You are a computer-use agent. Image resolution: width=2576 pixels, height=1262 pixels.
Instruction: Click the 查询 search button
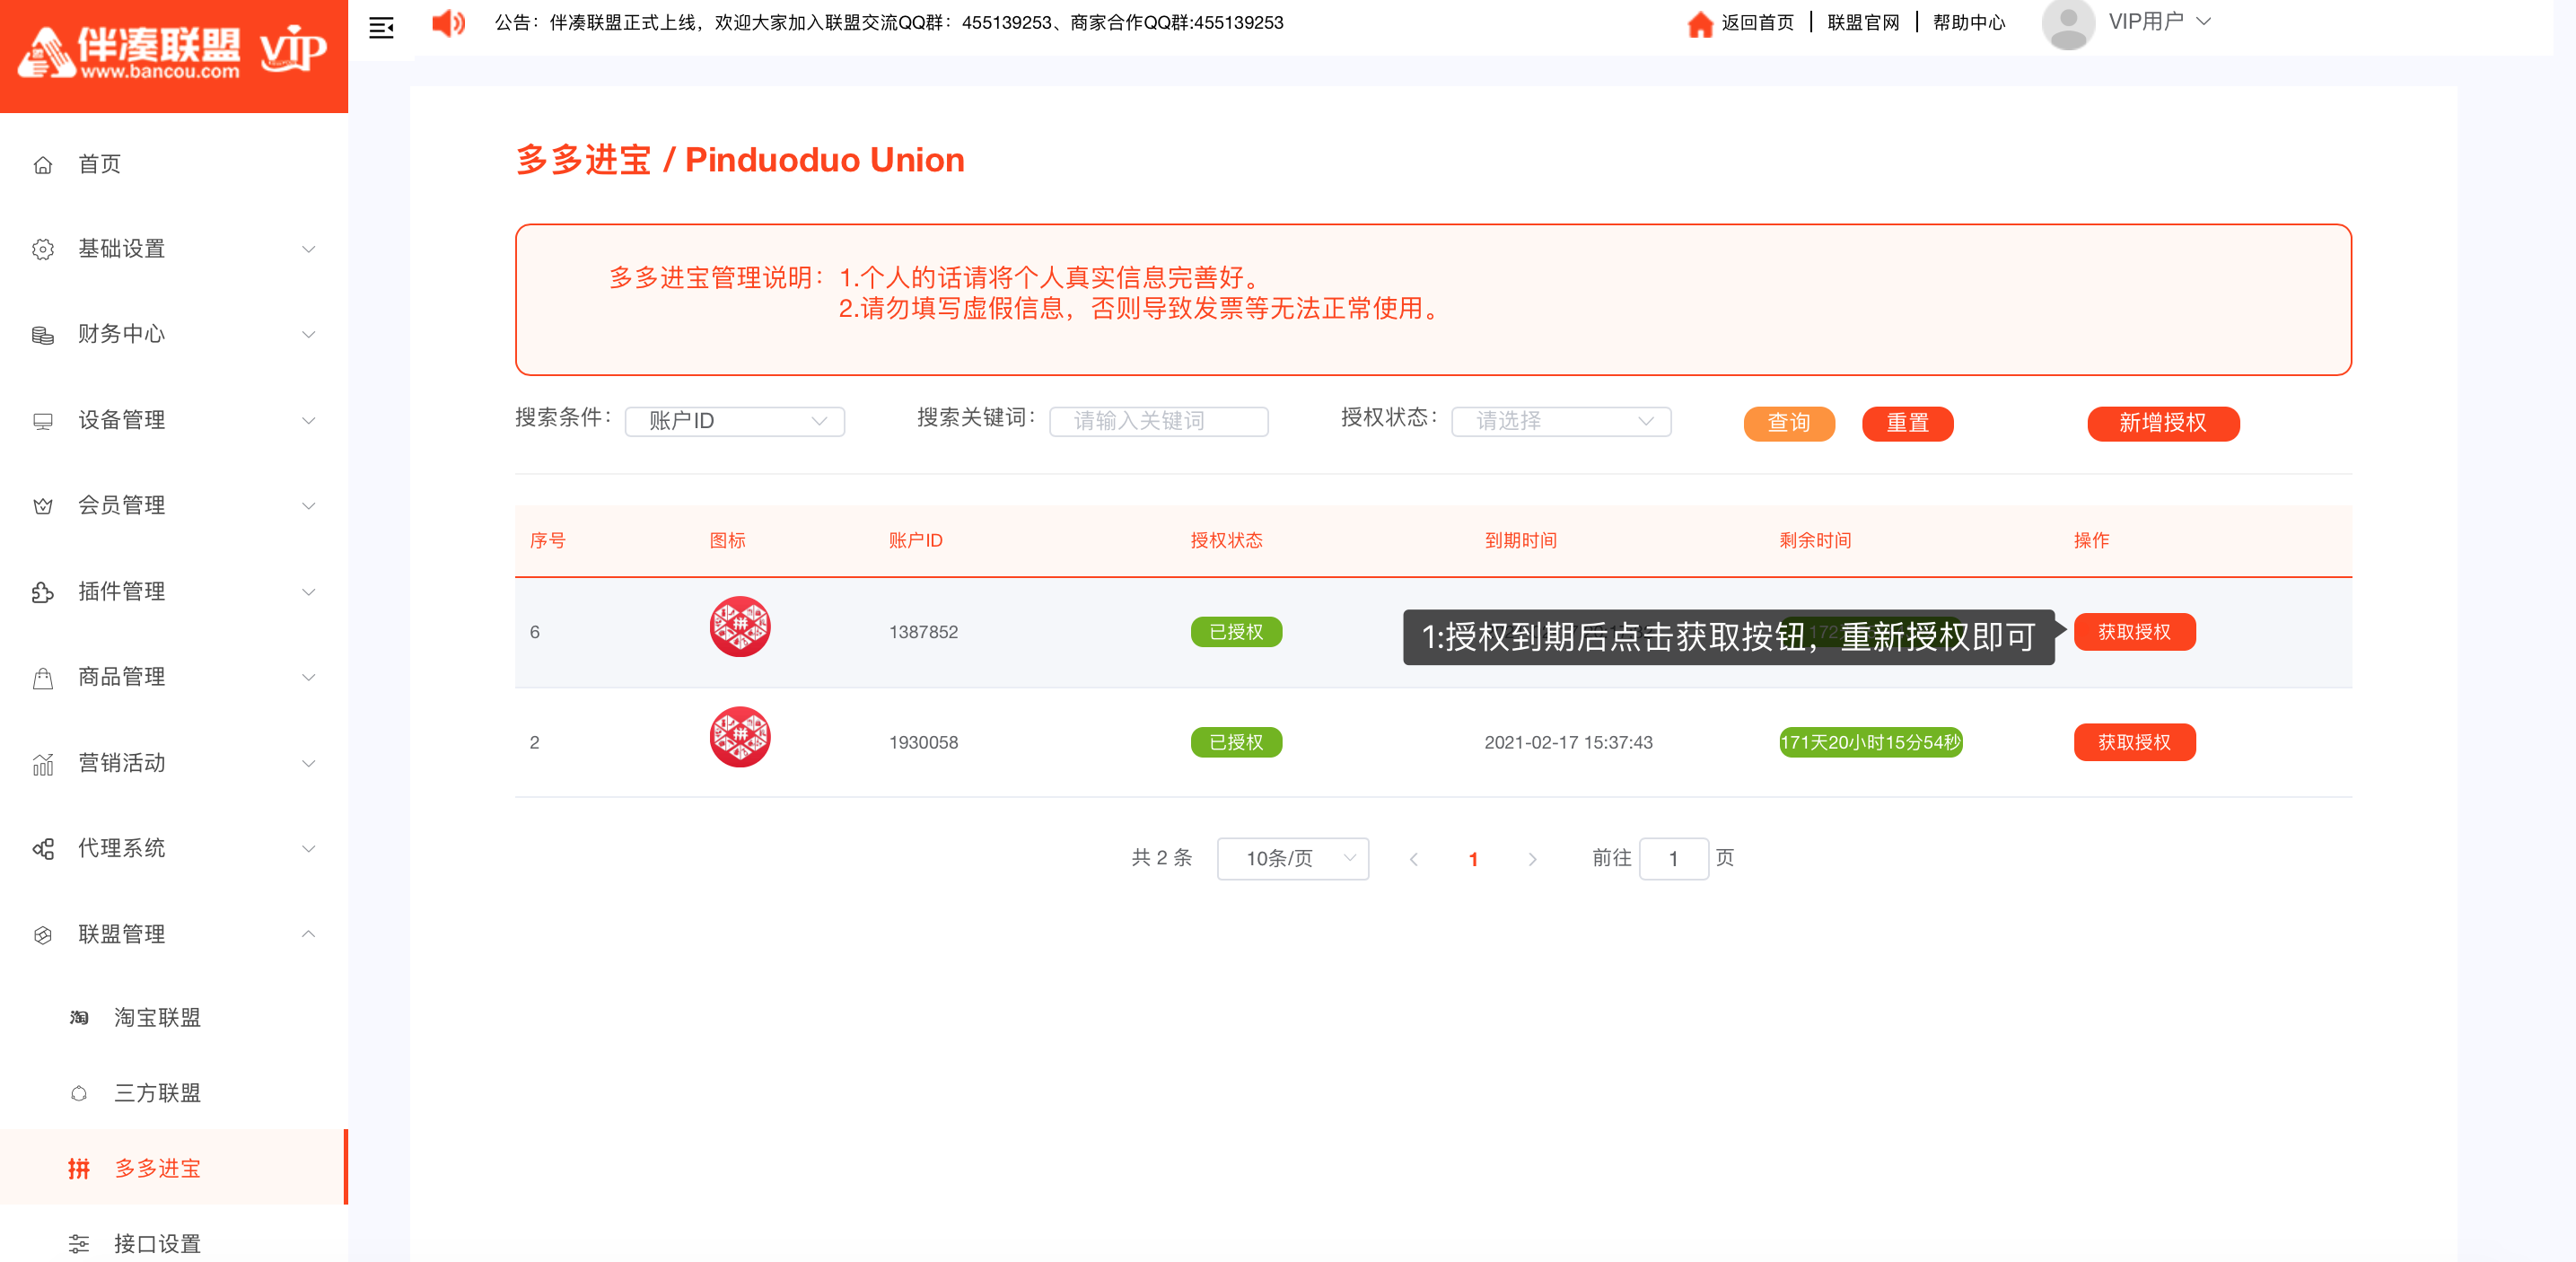(1789, 423)
